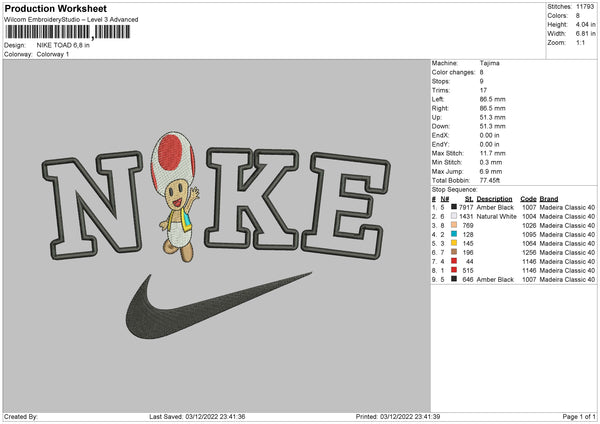This screenshot has height=424, width=600.
Task: Click the Natural White swatch in row 1431
Action: [454, 216]
